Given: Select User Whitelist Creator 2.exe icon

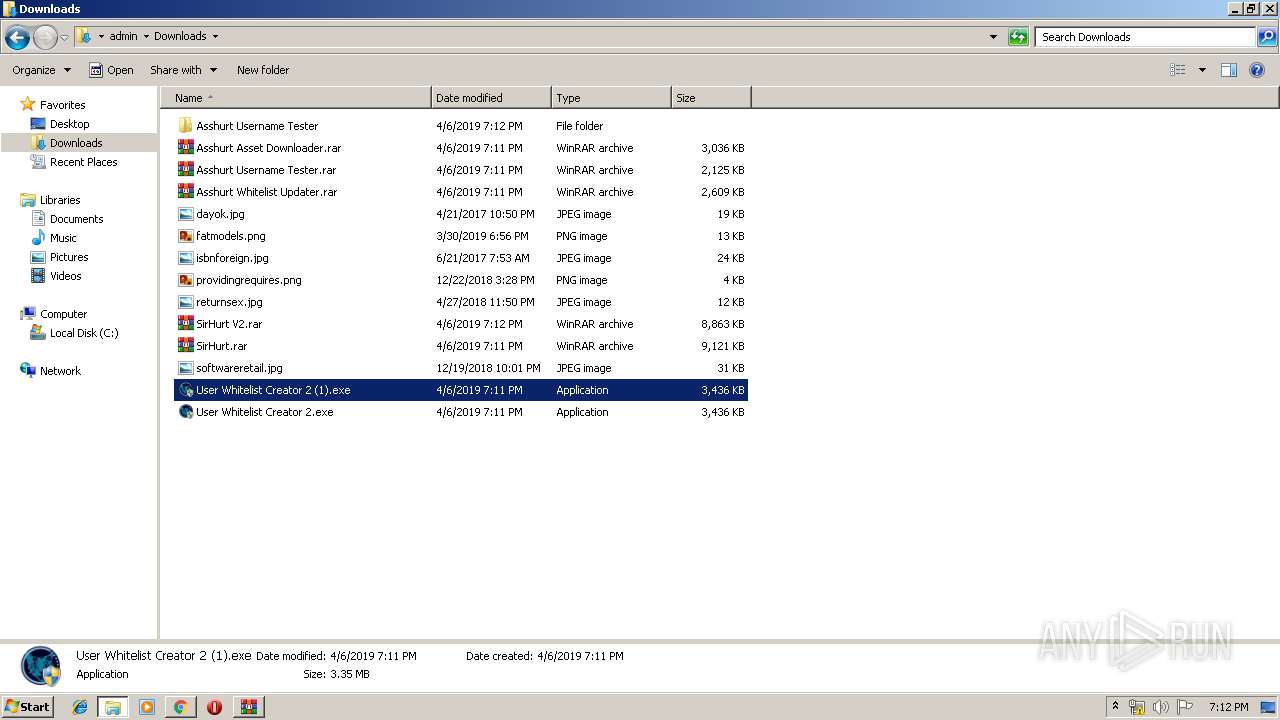Looking at the screenshot, I should click(185, 412).
